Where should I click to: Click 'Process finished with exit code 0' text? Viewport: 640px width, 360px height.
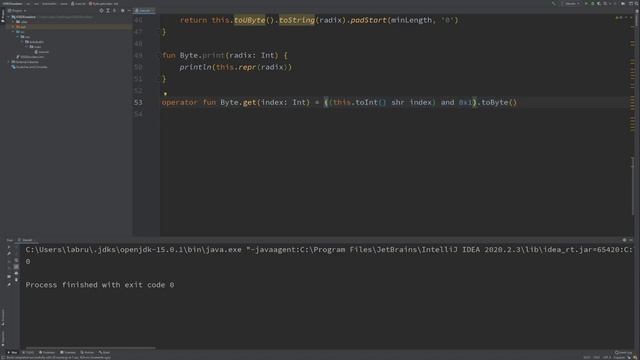pyautogui.click(x=100, y=285)
